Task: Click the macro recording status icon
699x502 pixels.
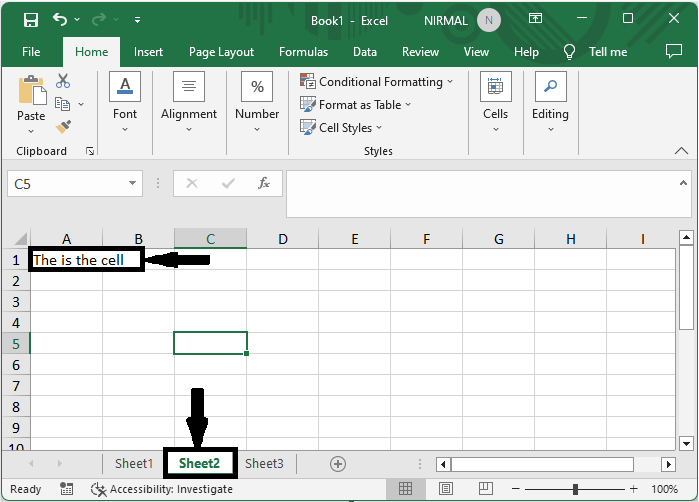Action: point(67,489)
